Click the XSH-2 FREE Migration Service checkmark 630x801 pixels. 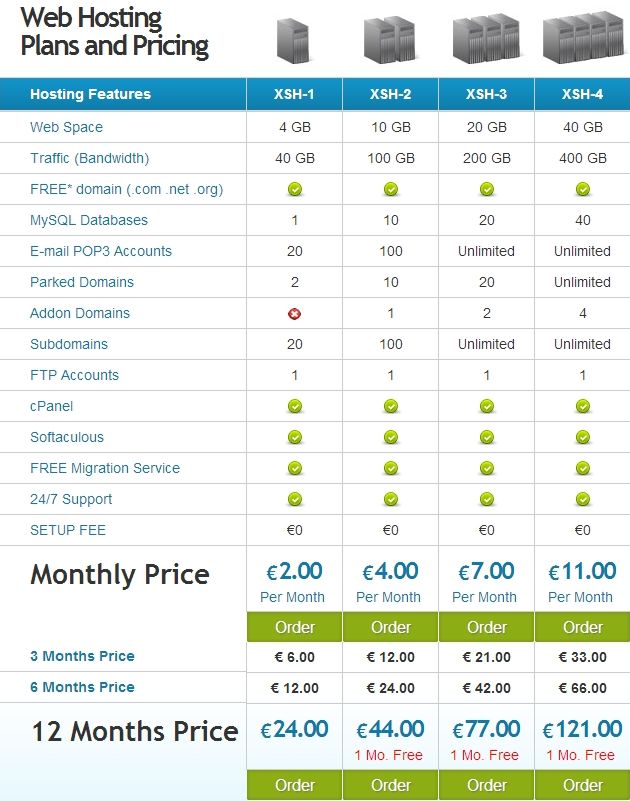pos(391,468)
